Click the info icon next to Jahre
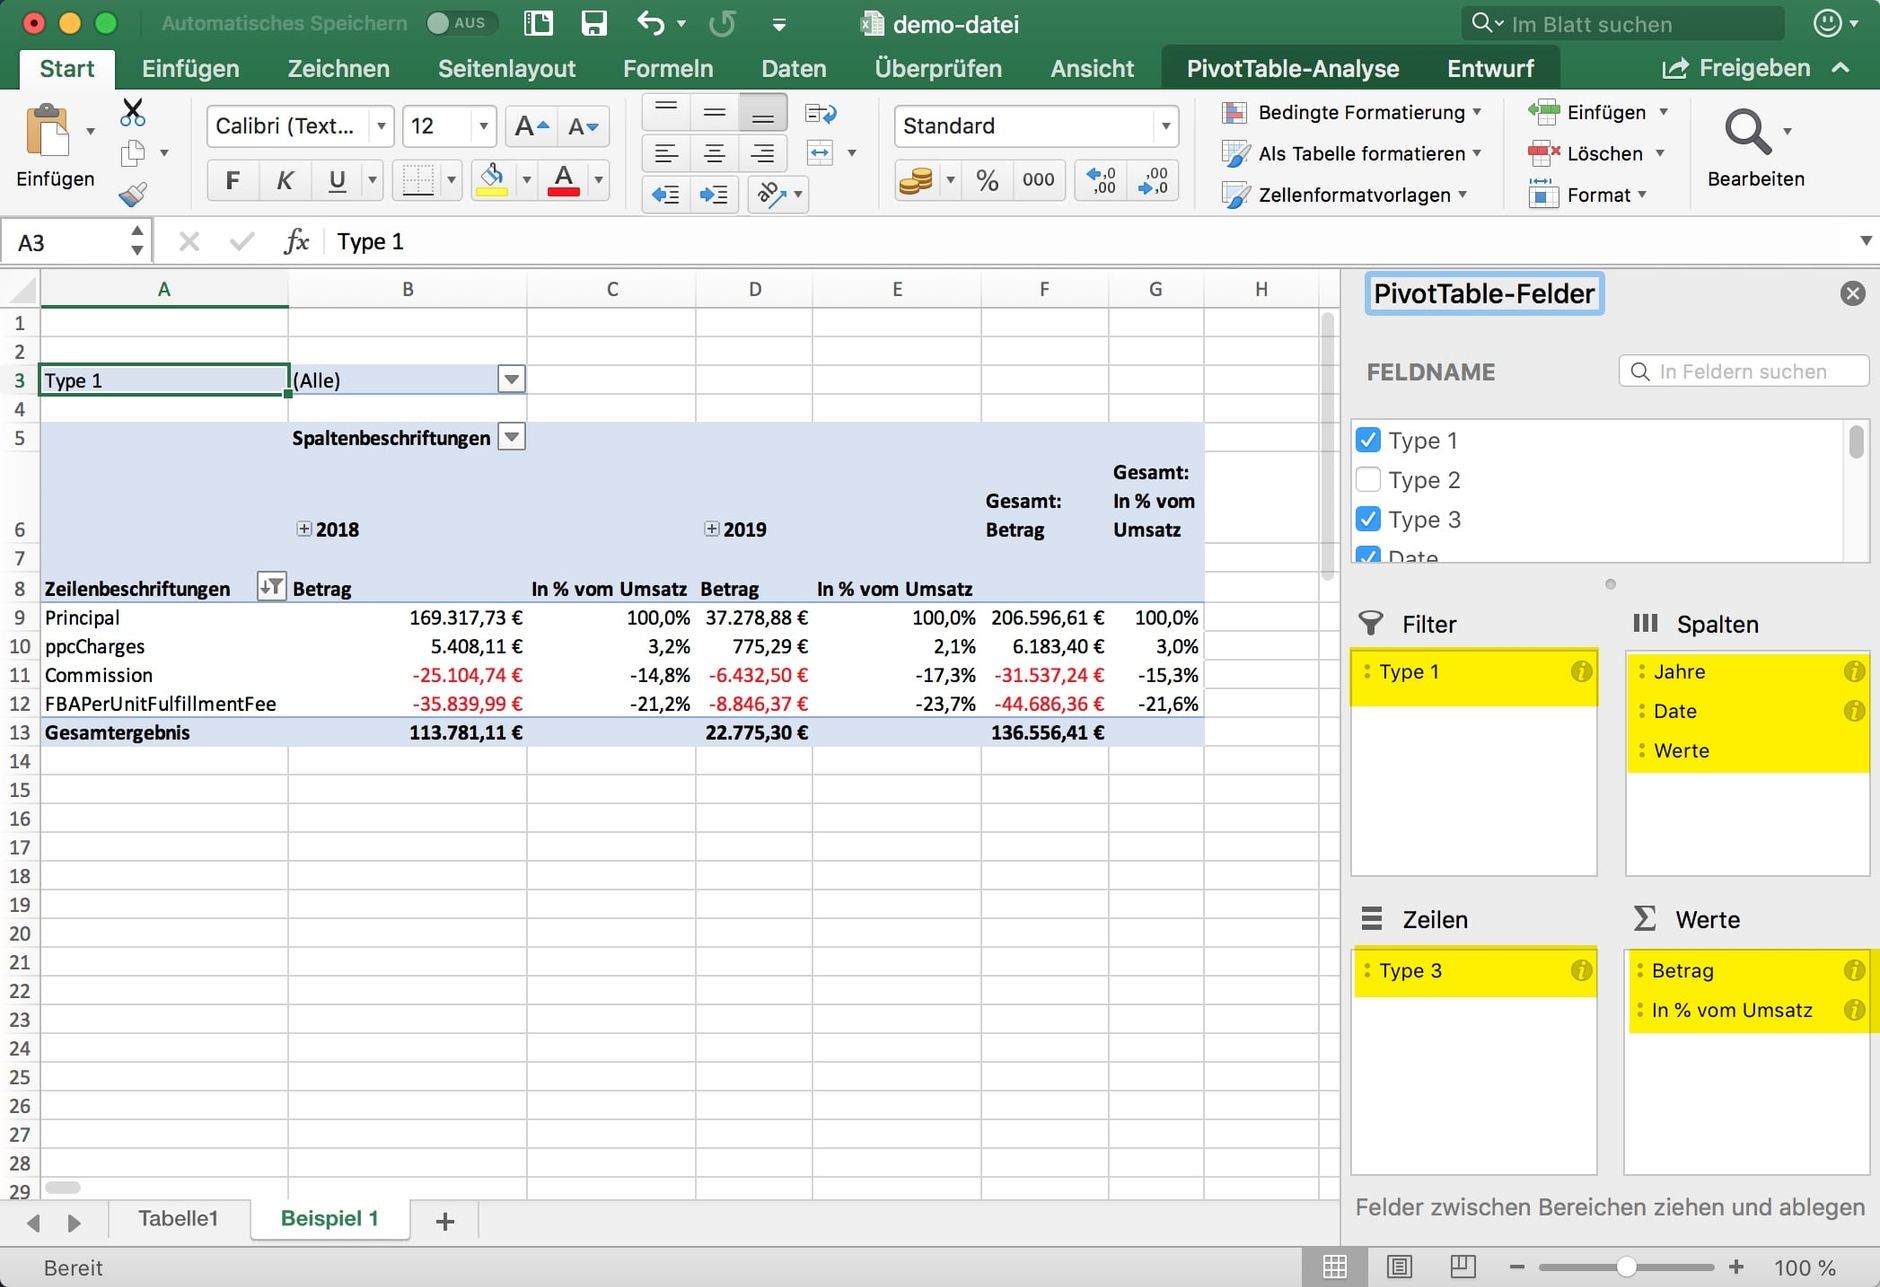Viewport: 1880px width, 1287px height. click(1853, 671)
